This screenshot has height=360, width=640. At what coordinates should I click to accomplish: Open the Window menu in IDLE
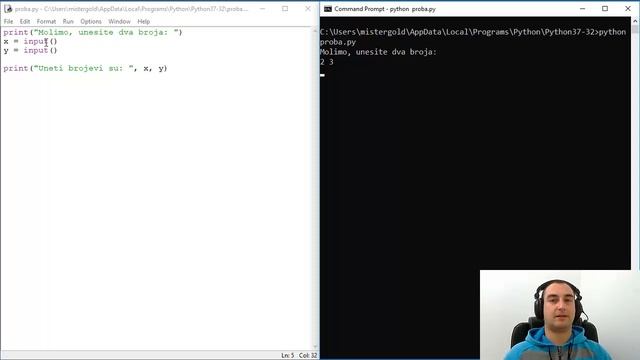[x=119, y=21]
